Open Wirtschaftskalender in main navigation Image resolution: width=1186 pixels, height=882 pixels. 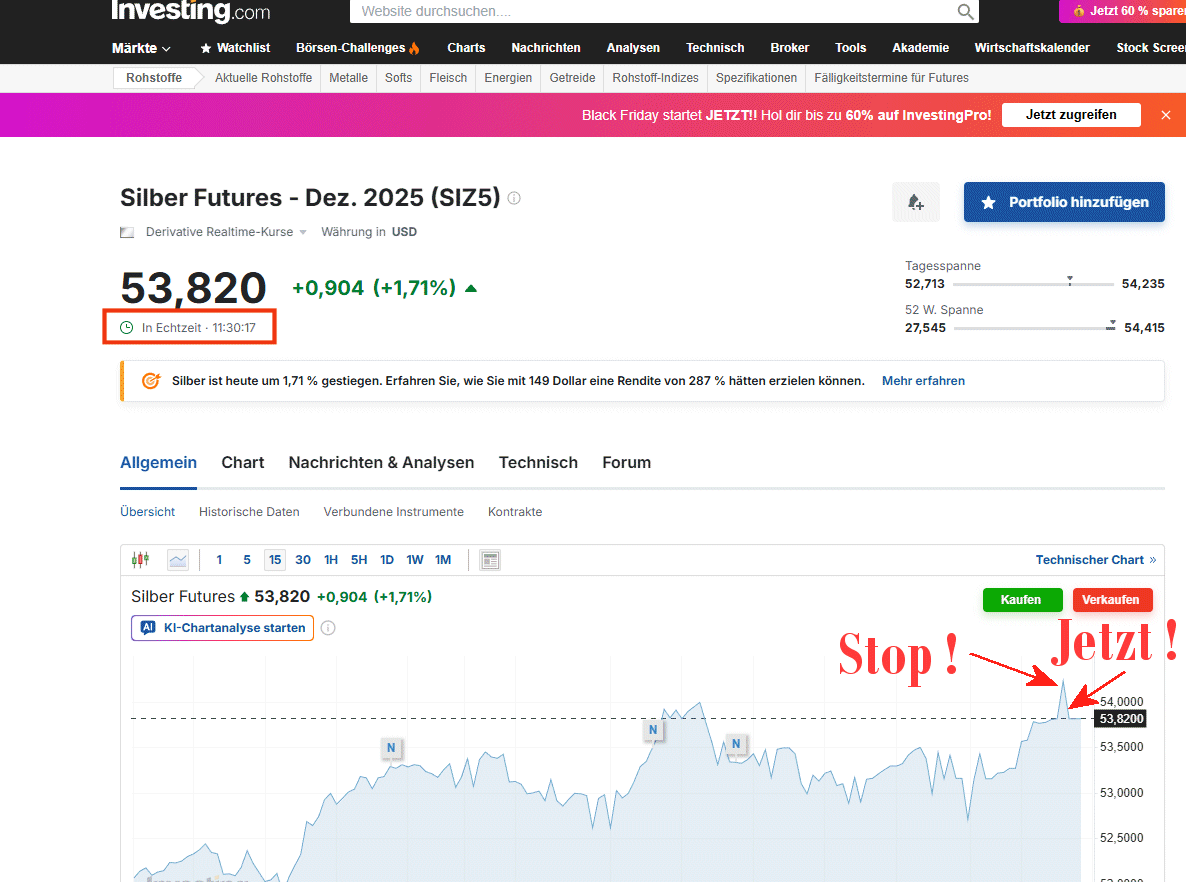point(1032,48)
